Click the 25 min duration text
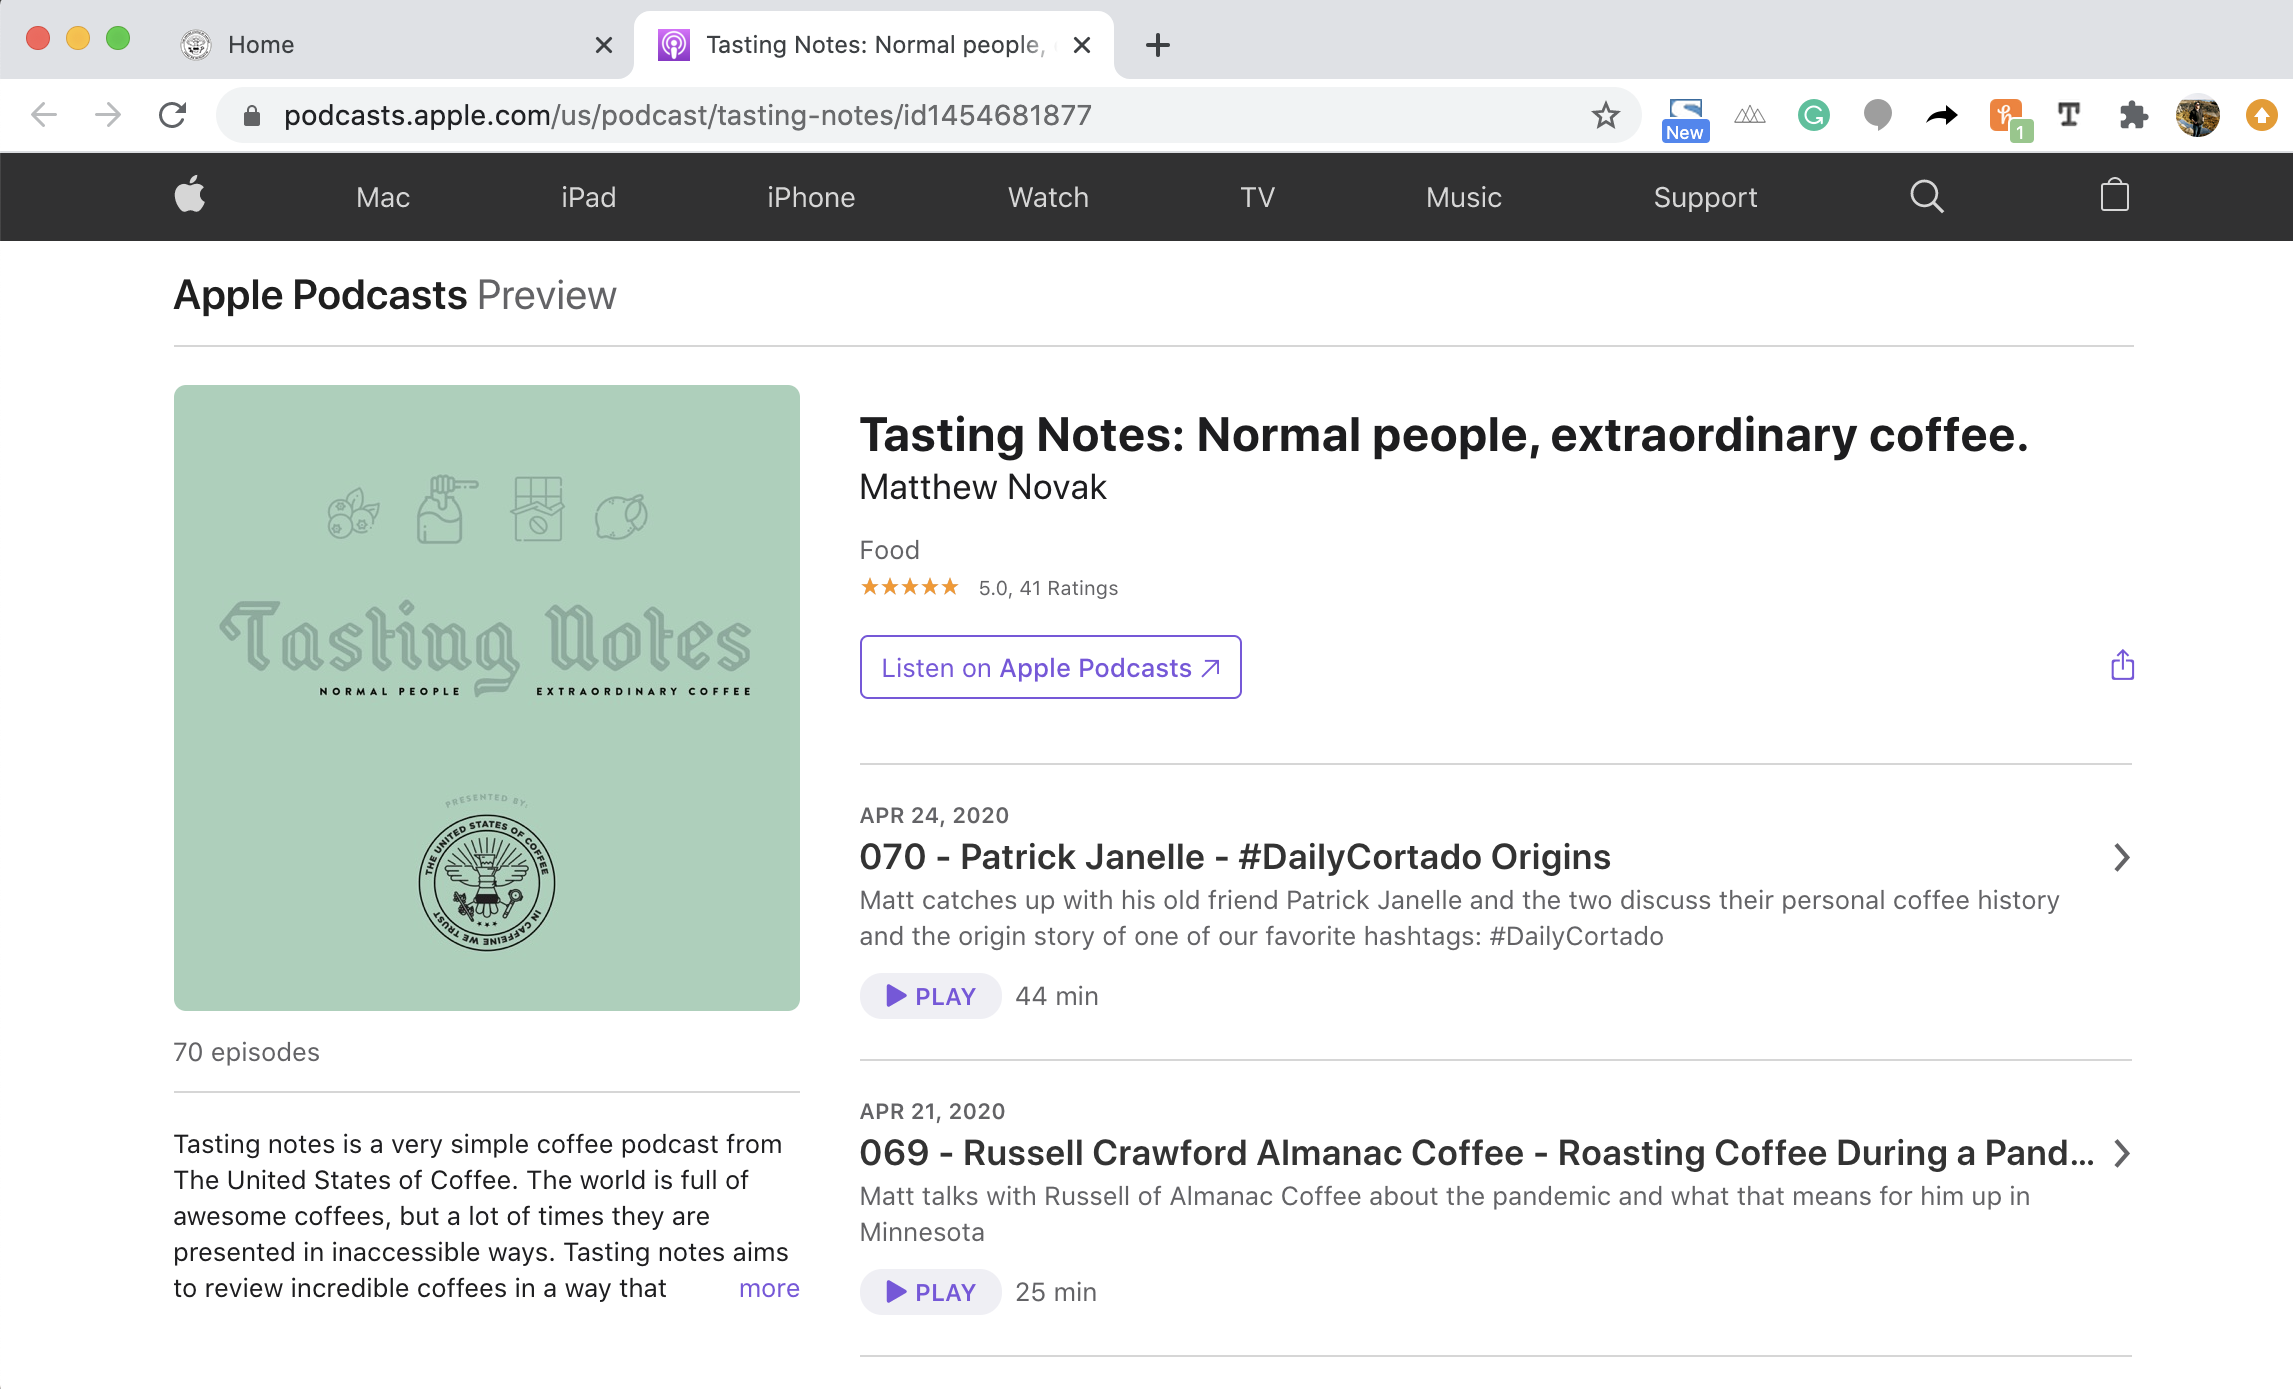The image size is (2293, 1389). (1056, 1292)
